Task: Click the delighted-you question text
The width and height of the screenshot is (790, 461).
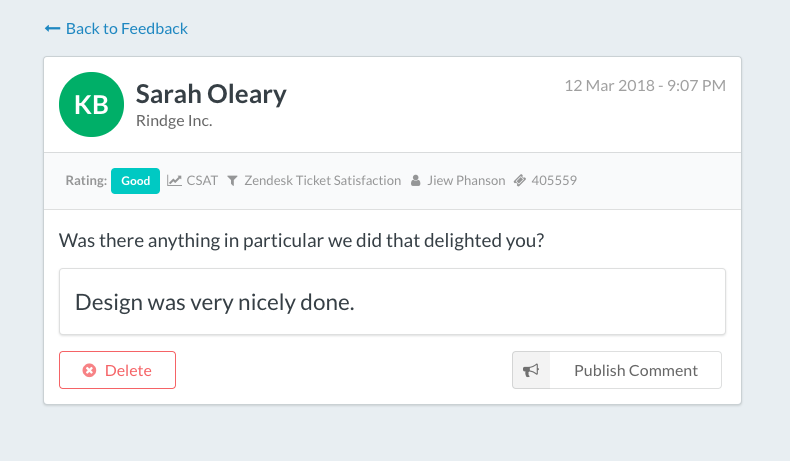Action: click(x=303, y=240)
